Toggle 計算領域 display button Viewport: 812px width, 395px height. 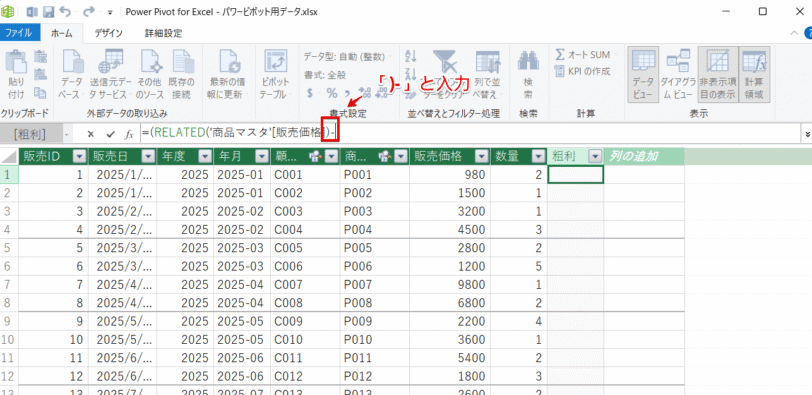click(x=754, y=75)
